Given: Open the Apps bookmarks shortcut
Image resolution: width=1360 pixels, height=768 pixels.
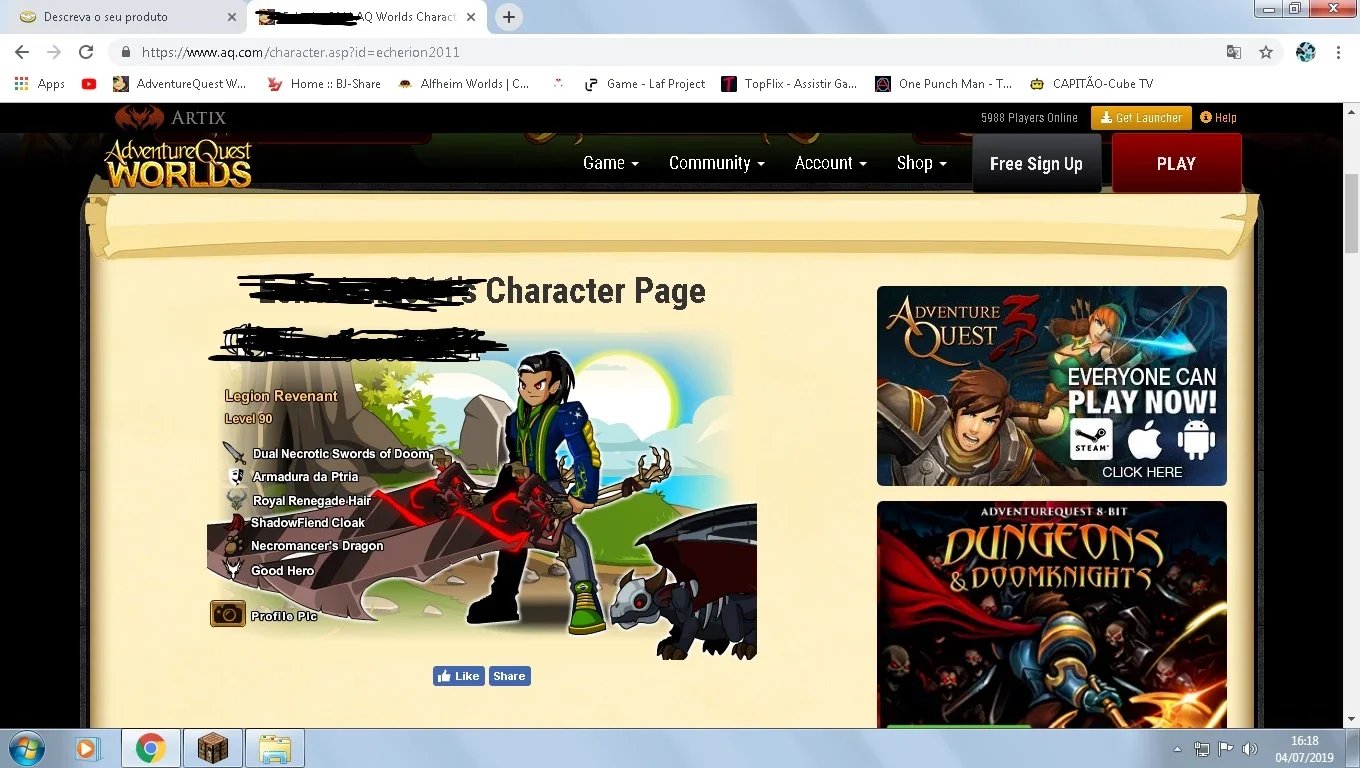Looking at the screenshot, I should (x=40, y=84).
